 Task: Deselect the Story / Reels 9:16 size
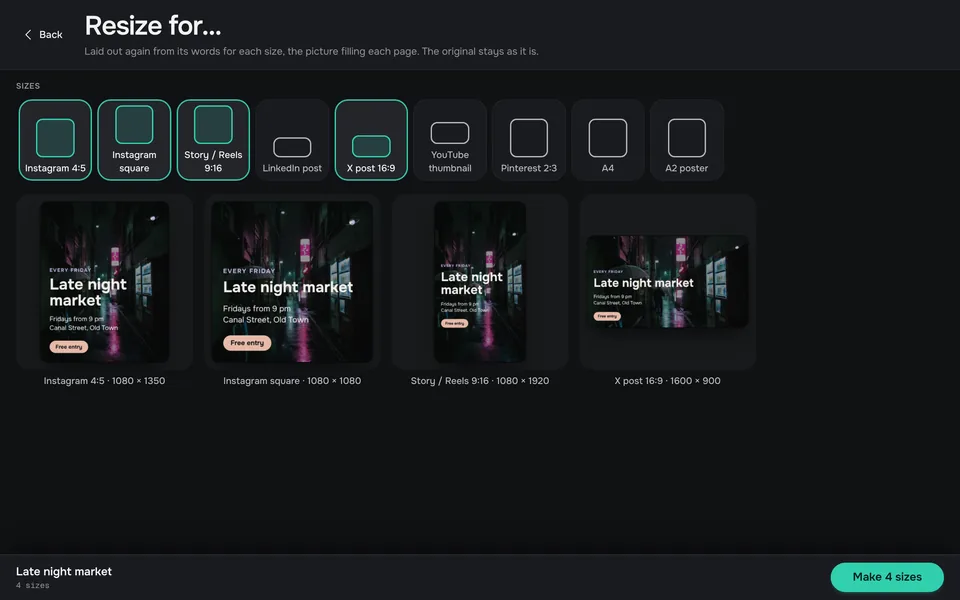click(x=213, y=140)
